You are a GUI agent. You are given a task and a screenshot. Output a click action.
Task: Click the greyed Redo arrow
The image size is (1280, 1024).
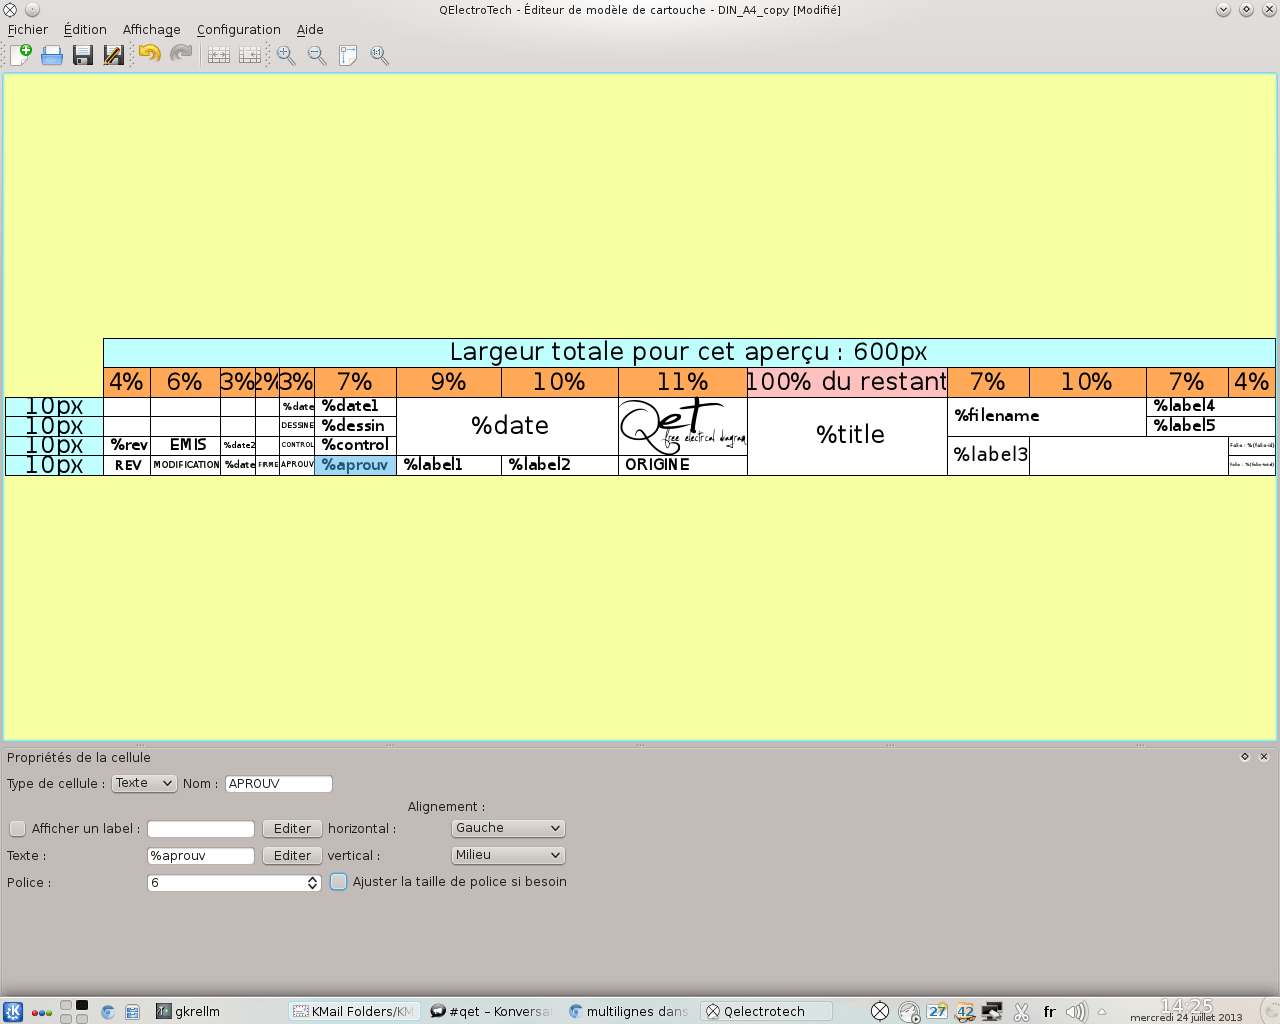tap(181, 54)
